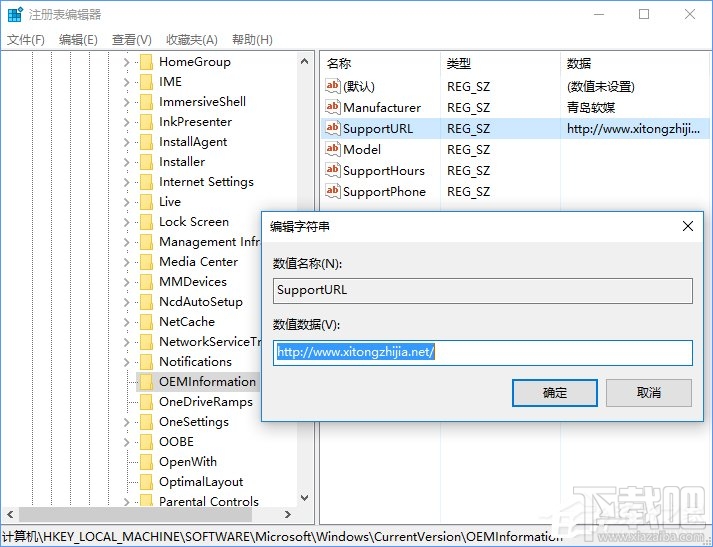Minimize the Registry Editor window
Screen dimensions: 713x547
click(599, 15)
